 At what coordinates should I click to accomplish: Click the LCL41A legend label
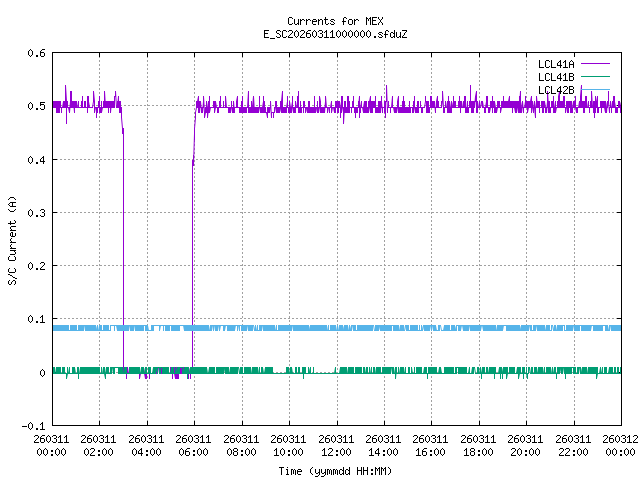(x=554, y=64)
